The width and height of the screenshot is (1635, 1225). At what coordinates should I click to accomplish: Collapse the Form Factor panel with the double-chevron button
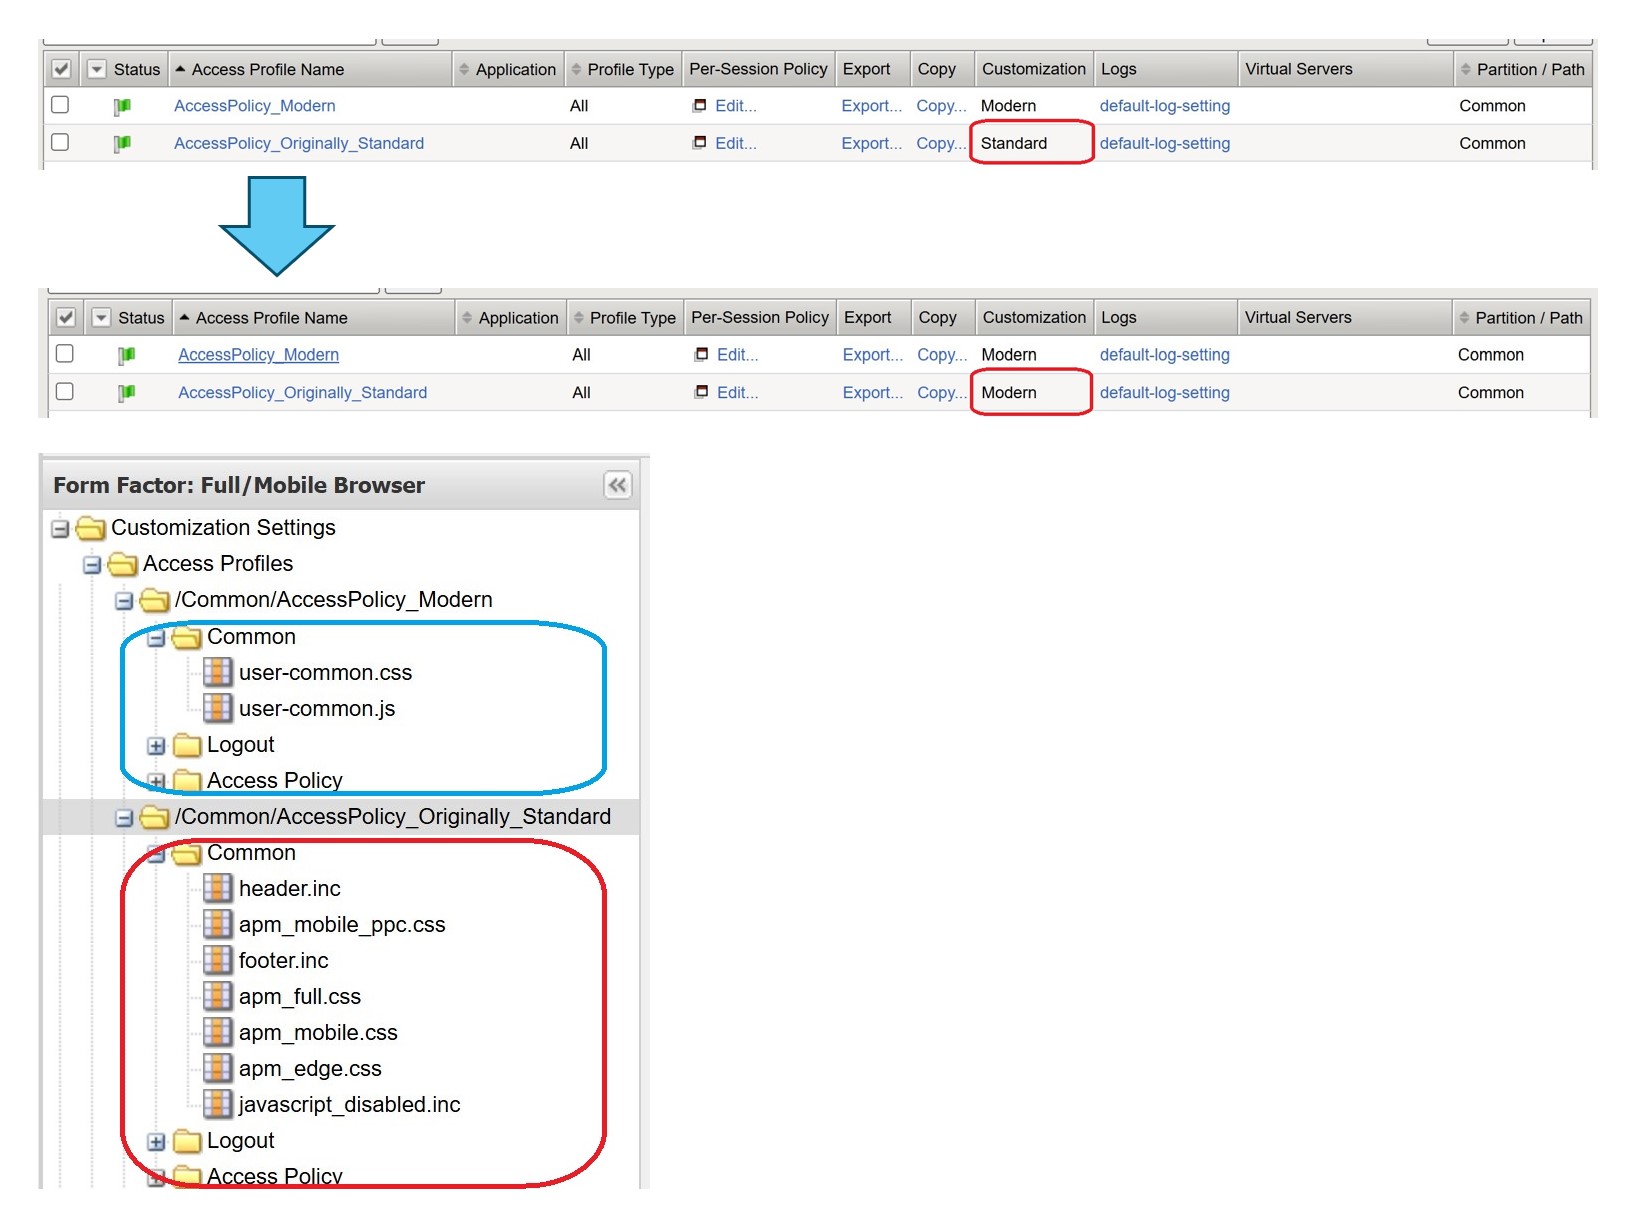tap(617, 486)
